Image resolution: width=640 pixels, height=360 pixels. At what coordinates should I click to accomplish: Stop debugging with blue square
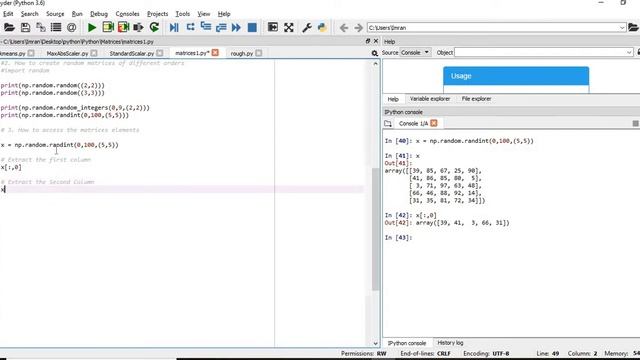click(x=252, y=27)
